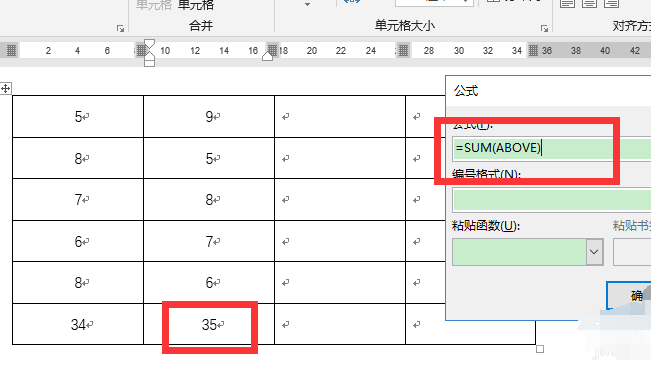Image resolution: width=651 pixels, height=369 pixels.
Task: Click the Formula dialog title bar
Action: [548, 91]
